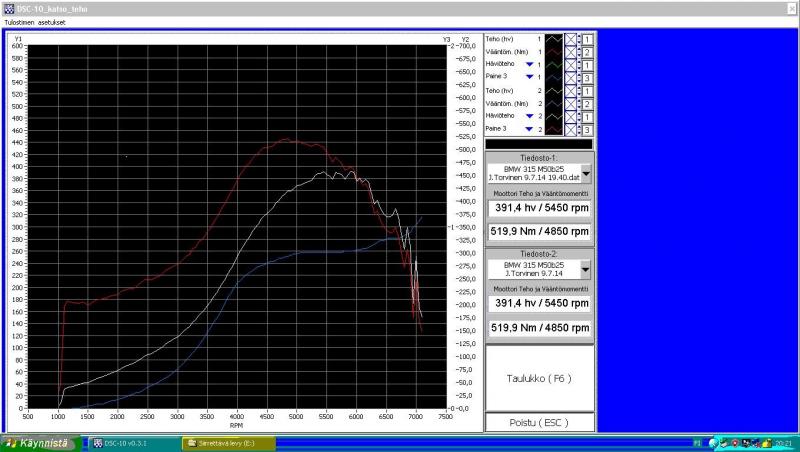Expand the Tiedosto-1 file selector dropdown
800x452 pixels.
(x=586, y=173)
